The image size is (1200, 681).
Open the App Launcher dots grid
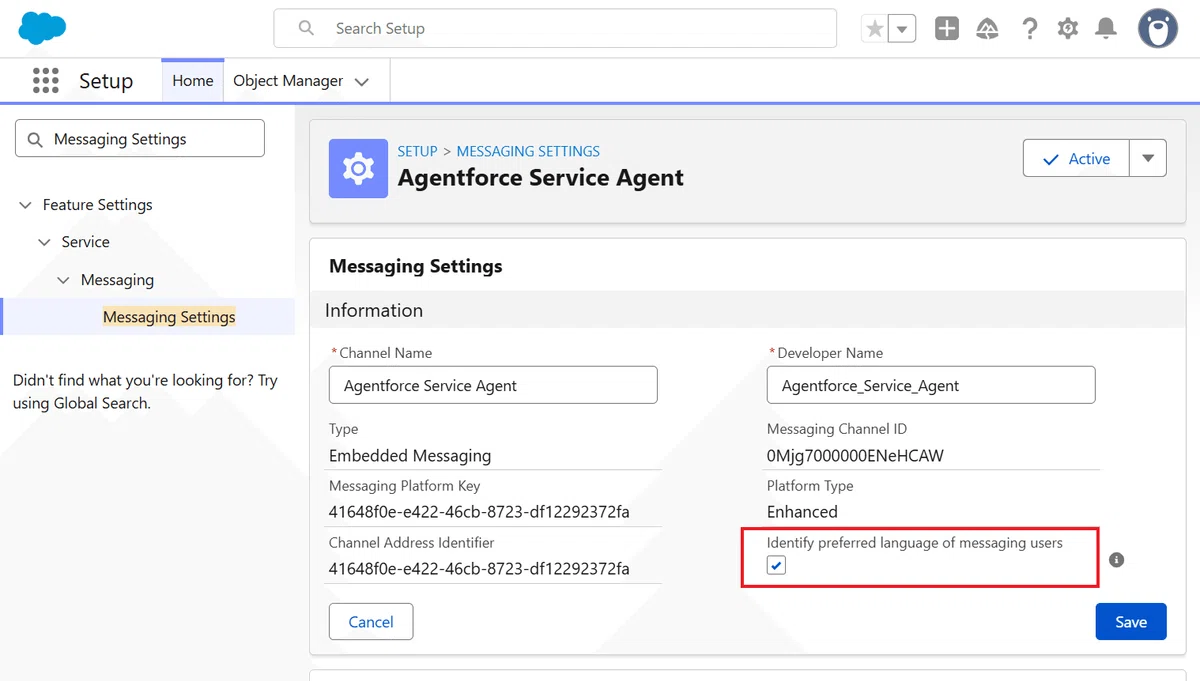click(x=45, y=81)
